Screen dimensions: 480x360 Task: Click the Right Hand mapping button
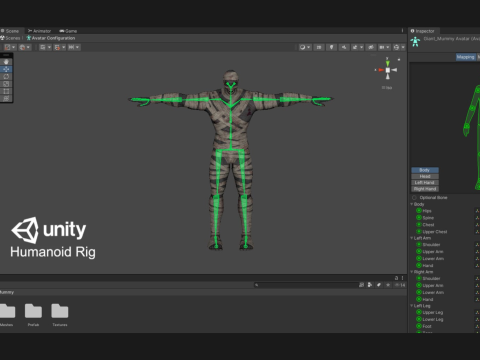[x=425, y=189]
